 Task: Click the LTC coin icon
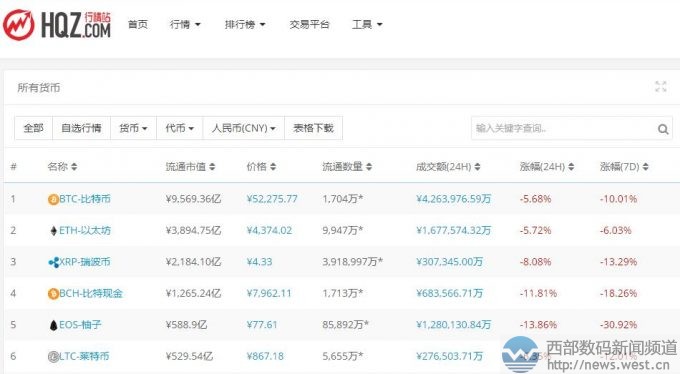(53, 357)
